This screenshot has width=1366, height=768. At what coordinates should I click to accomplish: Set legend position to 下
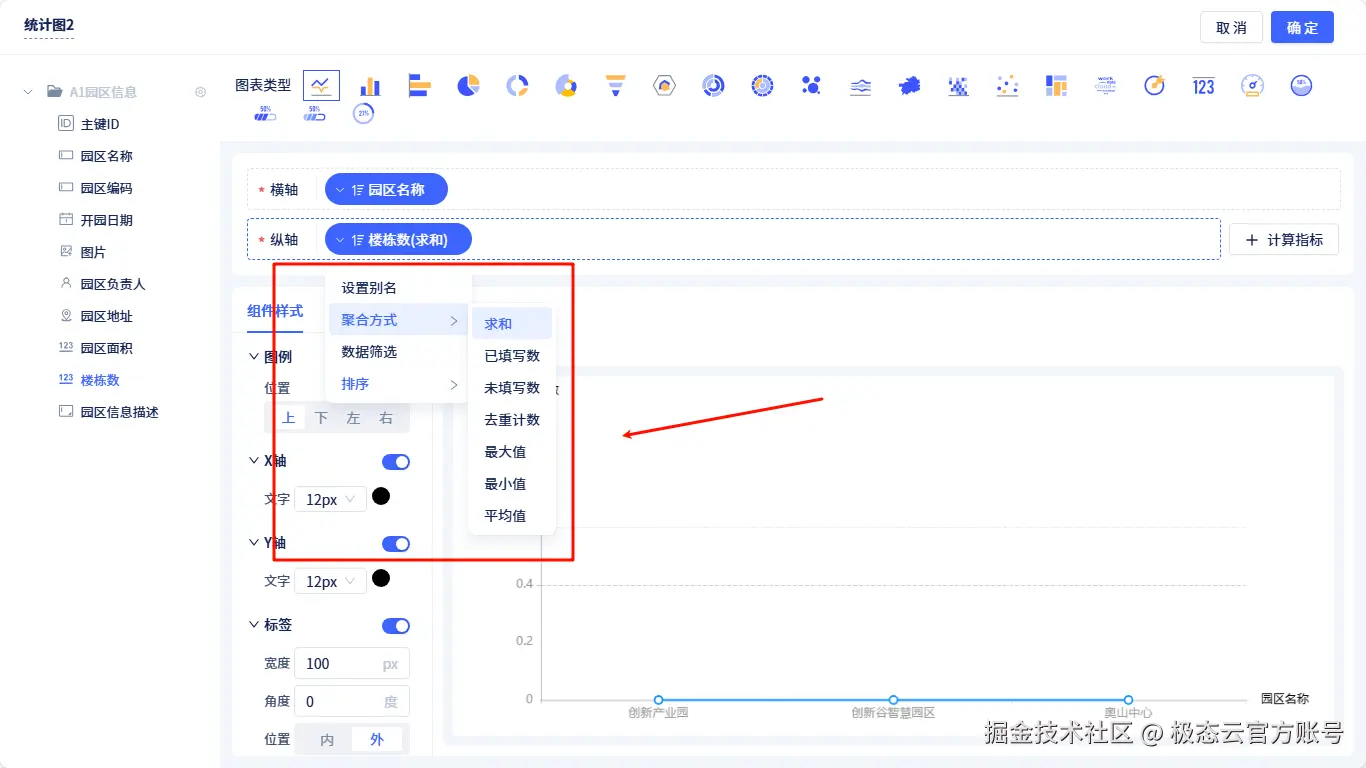tap(321, 418)
